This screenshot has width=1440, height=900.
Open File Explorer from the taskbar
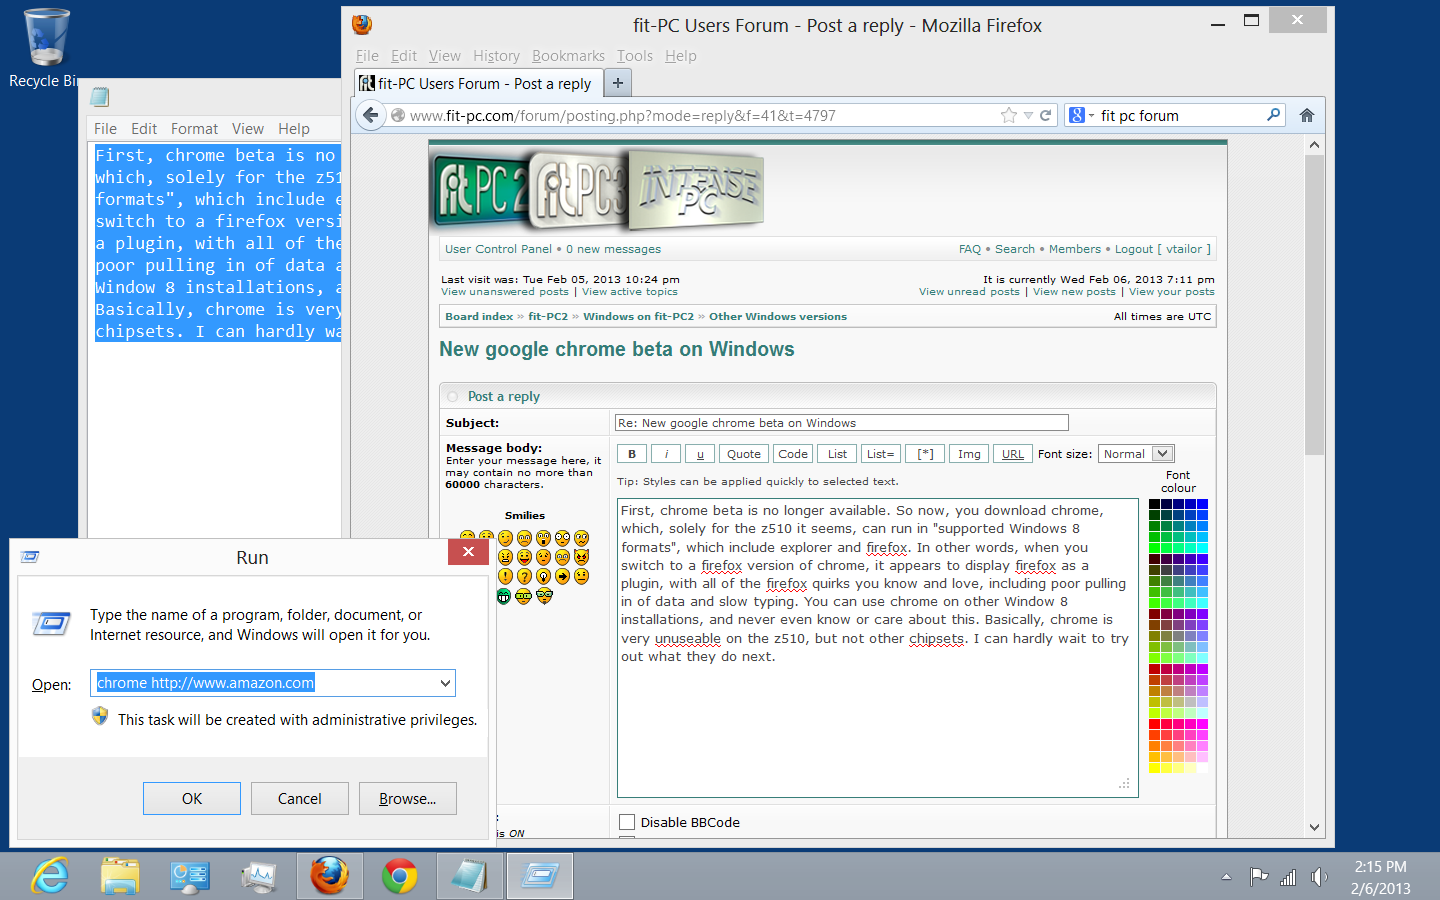120,876
